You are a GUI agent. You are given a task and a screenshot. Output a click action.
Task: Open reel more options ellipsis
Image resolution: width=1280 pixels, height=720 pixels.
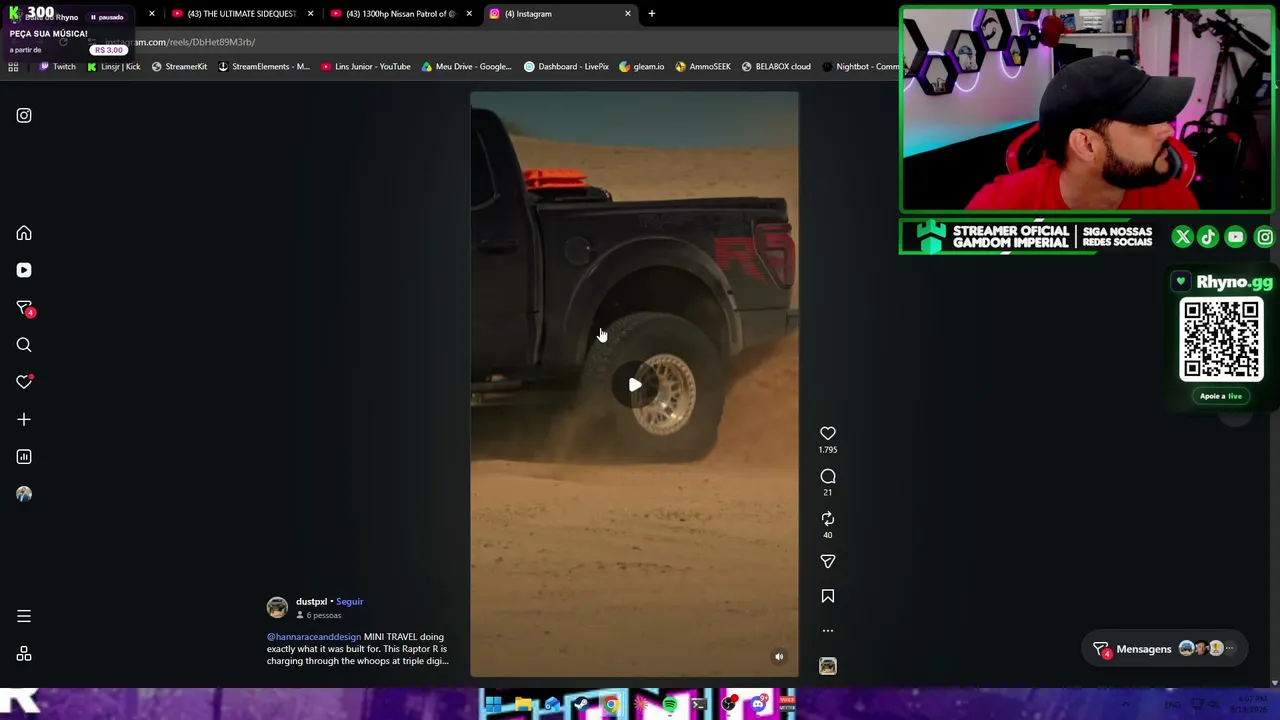tap(828, 631)
